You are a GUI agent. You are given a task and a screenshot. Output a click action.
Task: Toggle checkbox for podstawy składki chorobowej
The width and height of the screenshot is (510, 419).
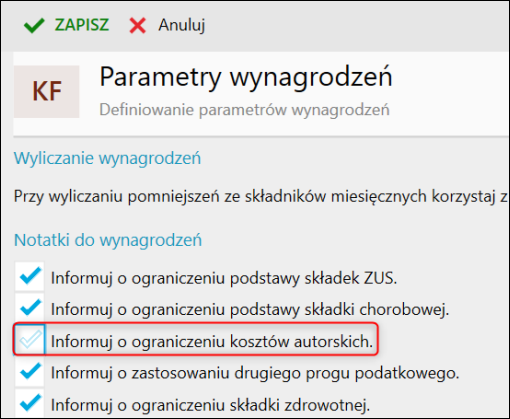click(30, 308)
